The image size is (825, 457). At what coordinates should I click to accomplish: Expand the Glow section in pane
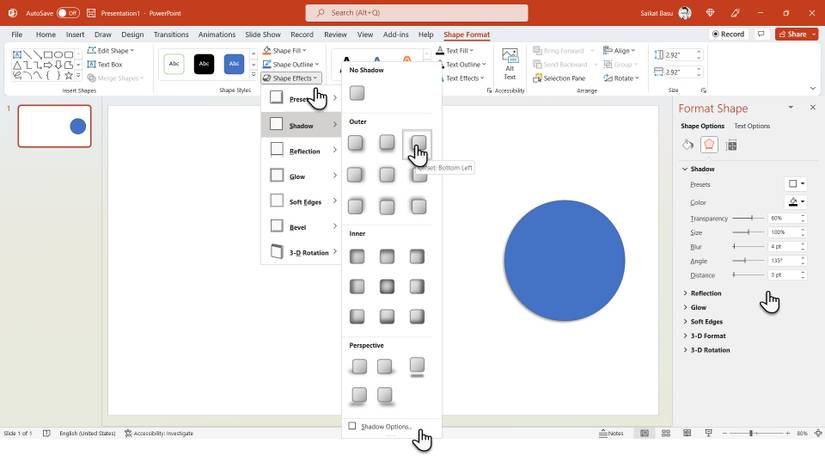pos(695,307)
